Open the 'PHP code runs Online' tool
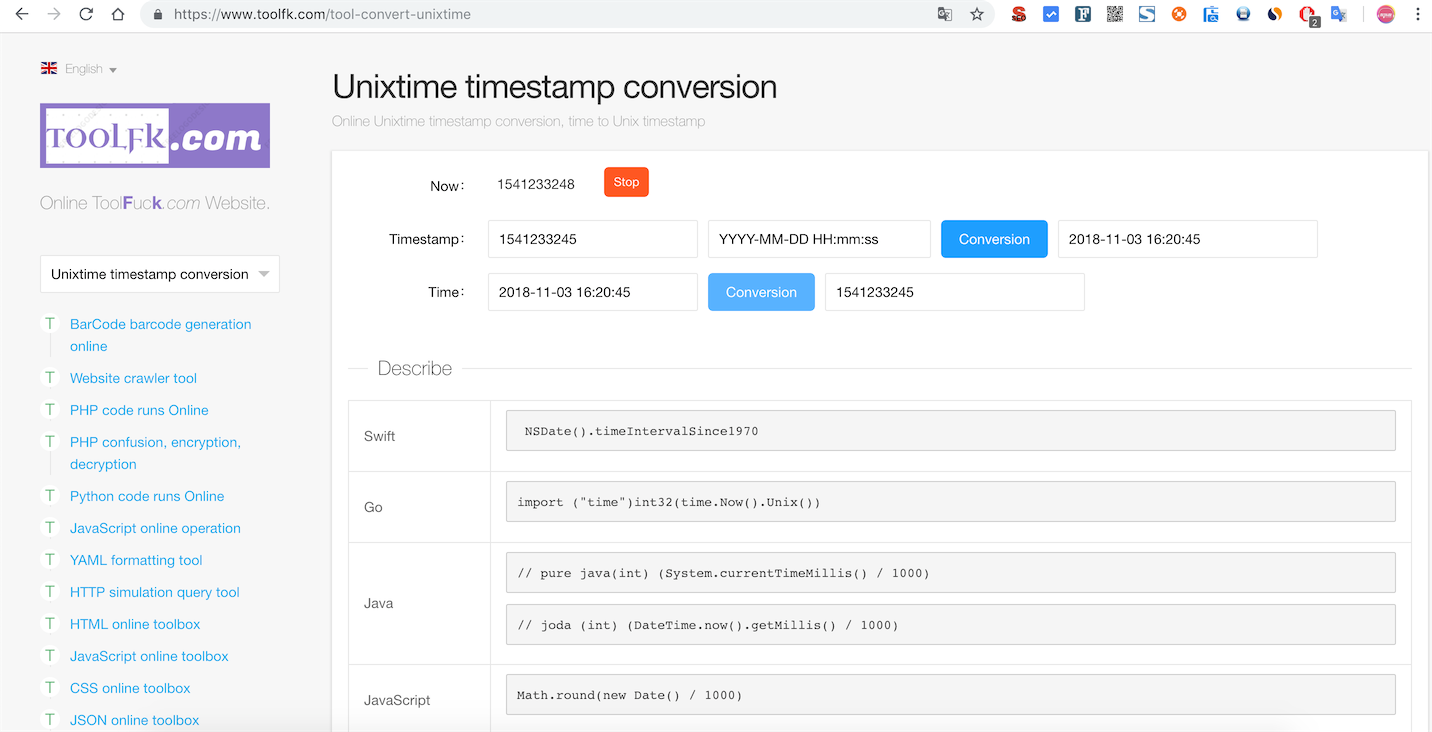This screenshot has width=1432, height=732. coord(139,410)
